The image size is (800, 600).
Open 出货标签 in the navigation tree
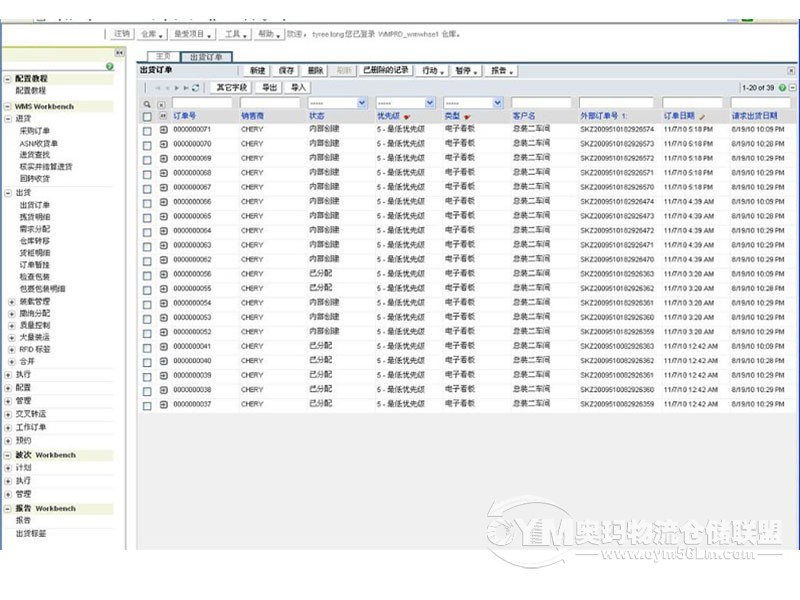click(x=31, y=534)
